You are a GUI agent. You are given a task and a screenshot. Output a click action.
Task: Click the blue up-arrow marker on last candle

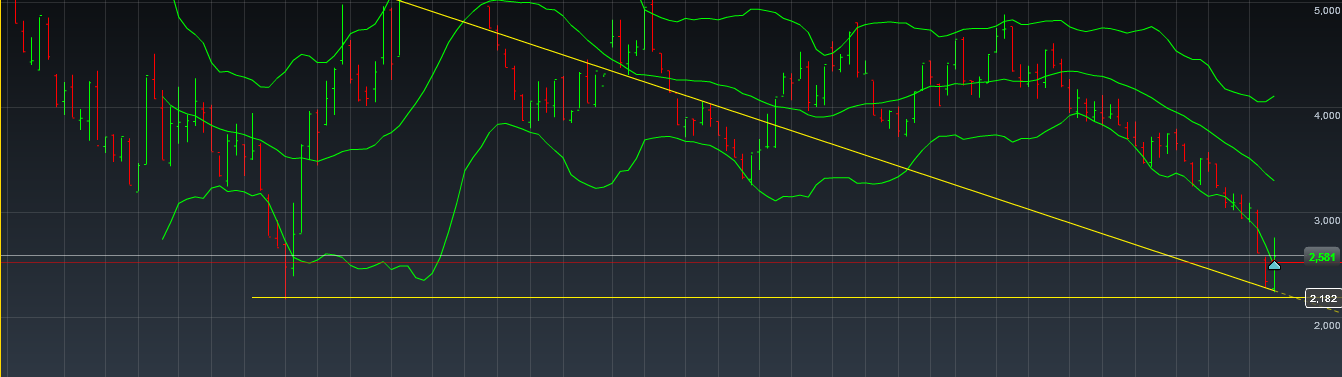pyautogui.click(x=1274, y=265)
